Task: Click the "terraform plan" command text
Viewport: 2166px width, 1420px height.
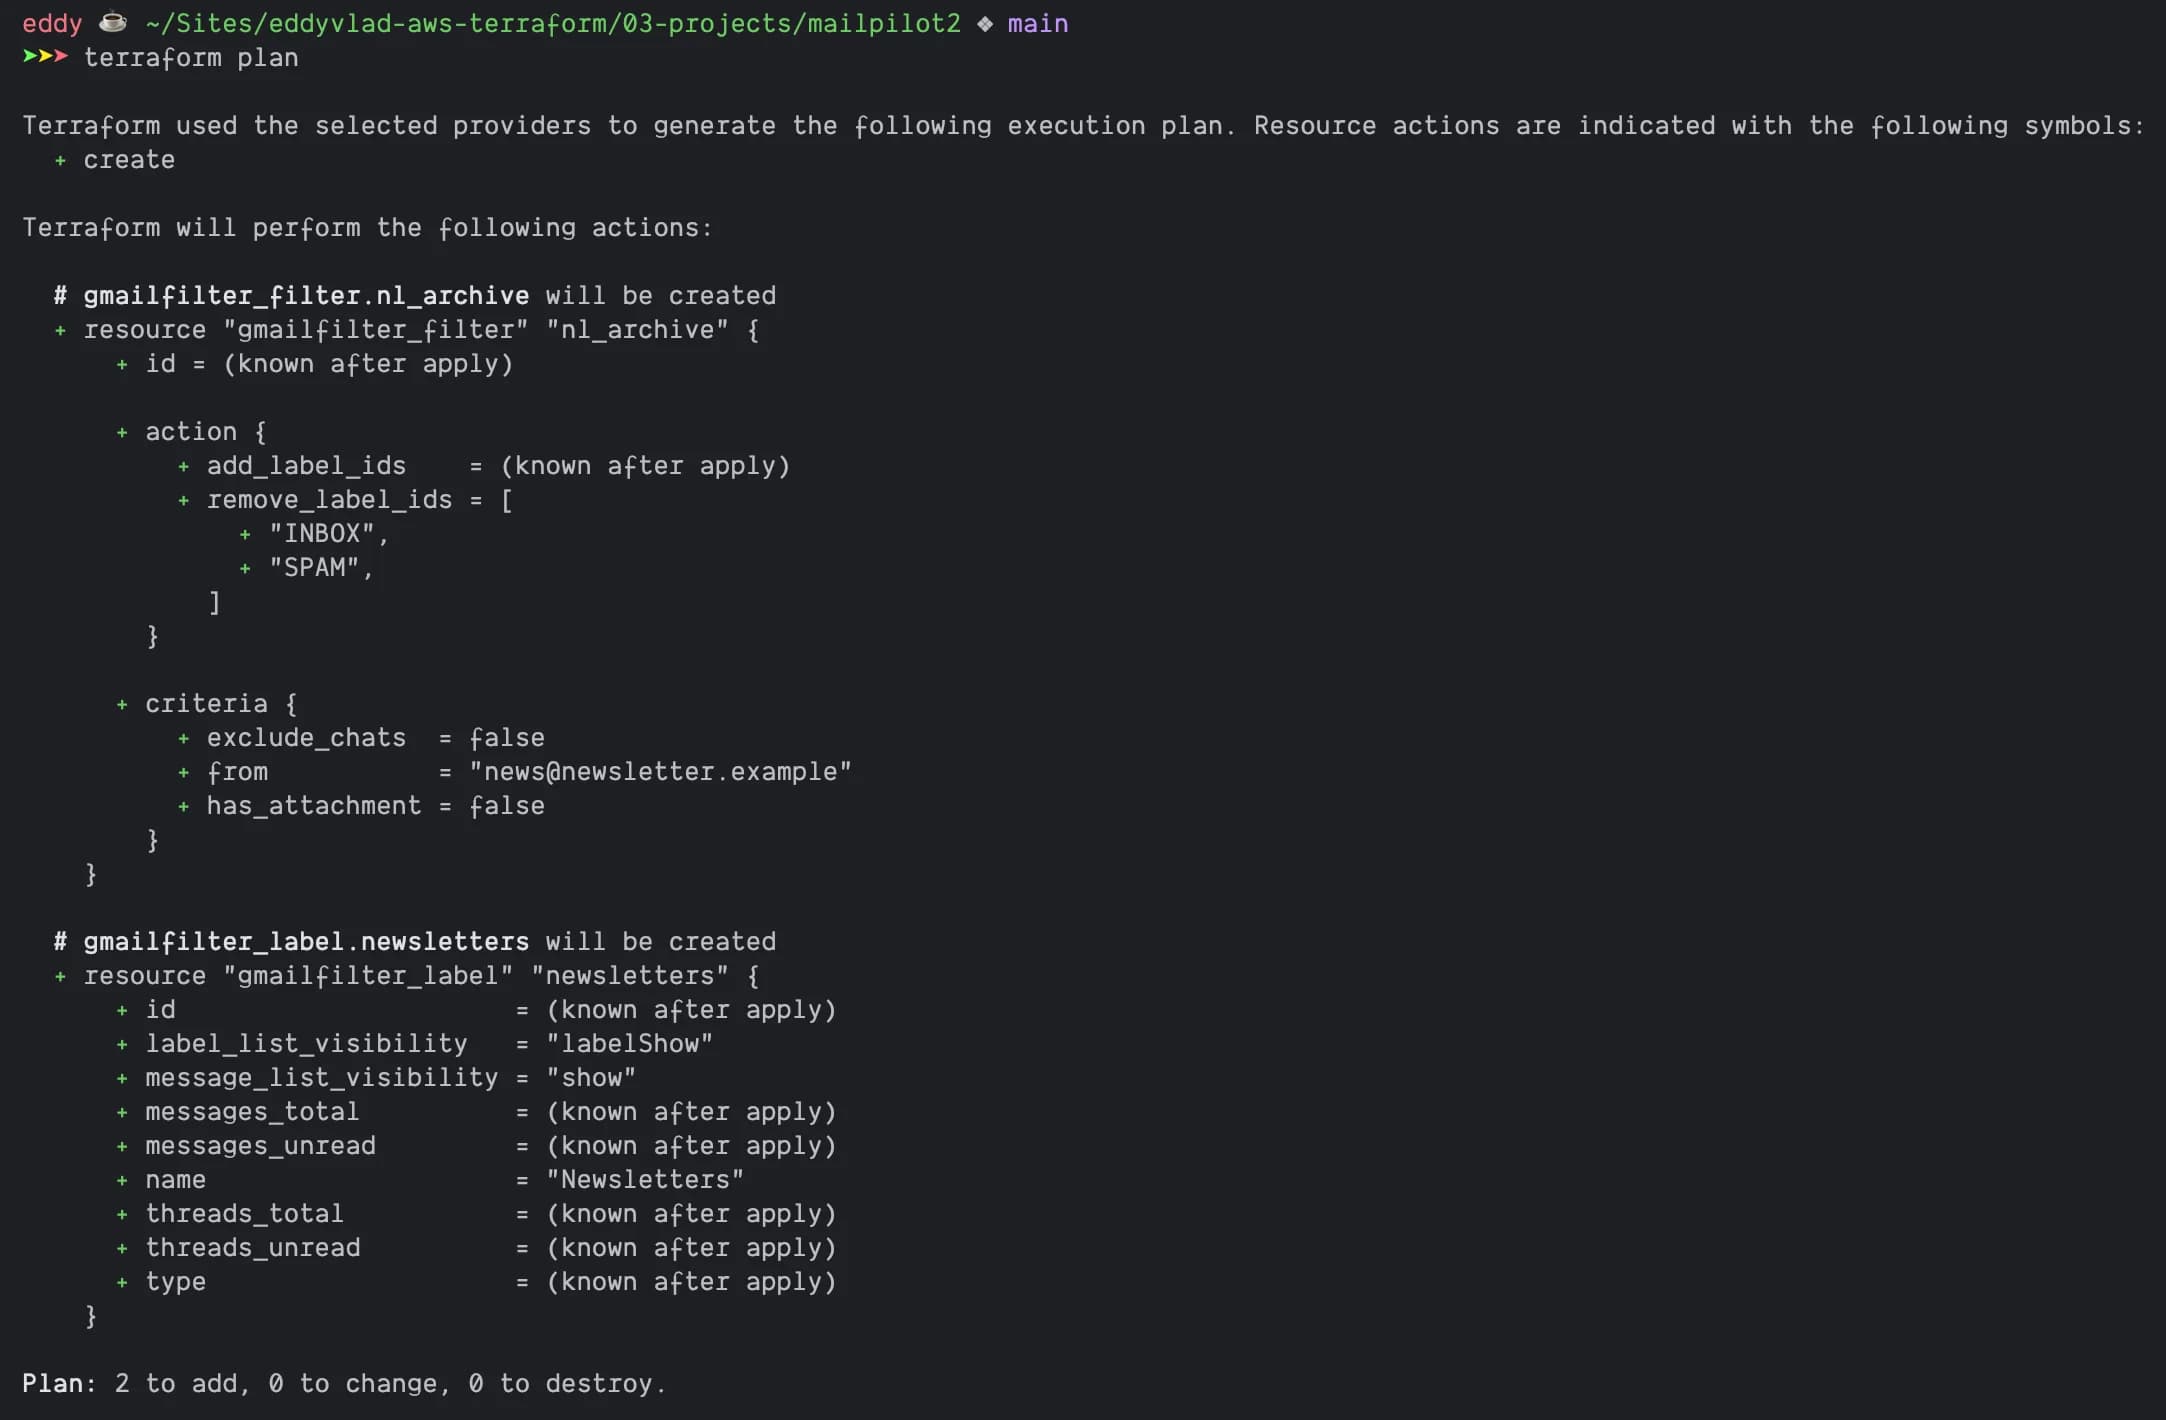Action: point(191,58)
